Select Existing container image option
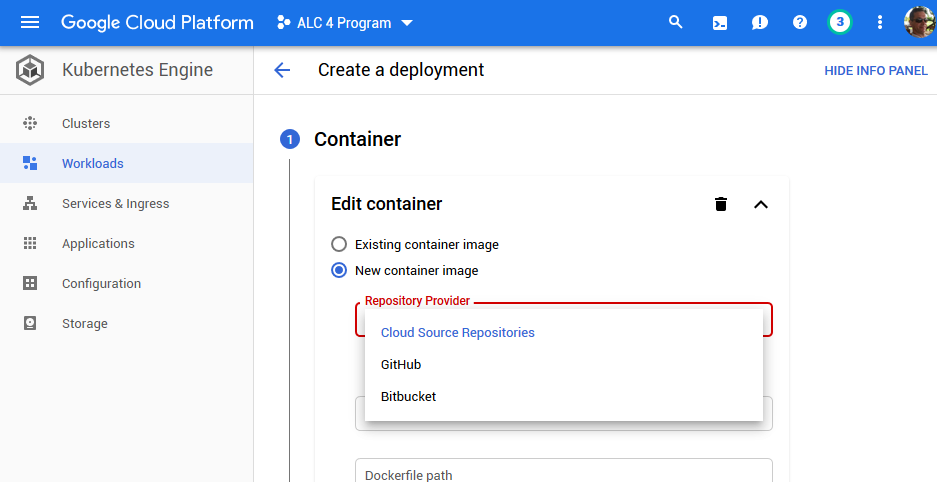Screen dimensions: 937x482 [x=339, y=244]
